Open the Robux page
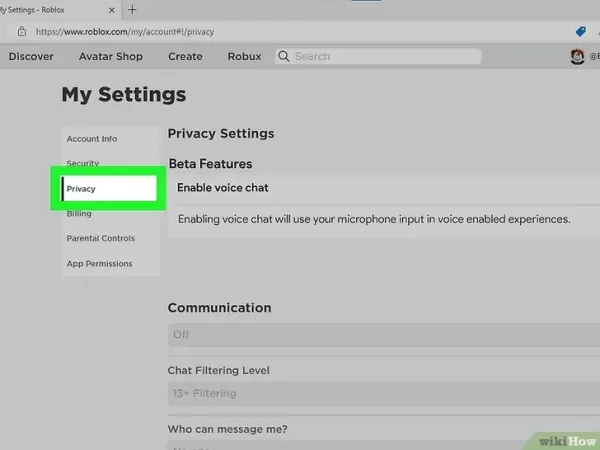The image size is (600, 450). pyautogui.click(x=244, y=56)
